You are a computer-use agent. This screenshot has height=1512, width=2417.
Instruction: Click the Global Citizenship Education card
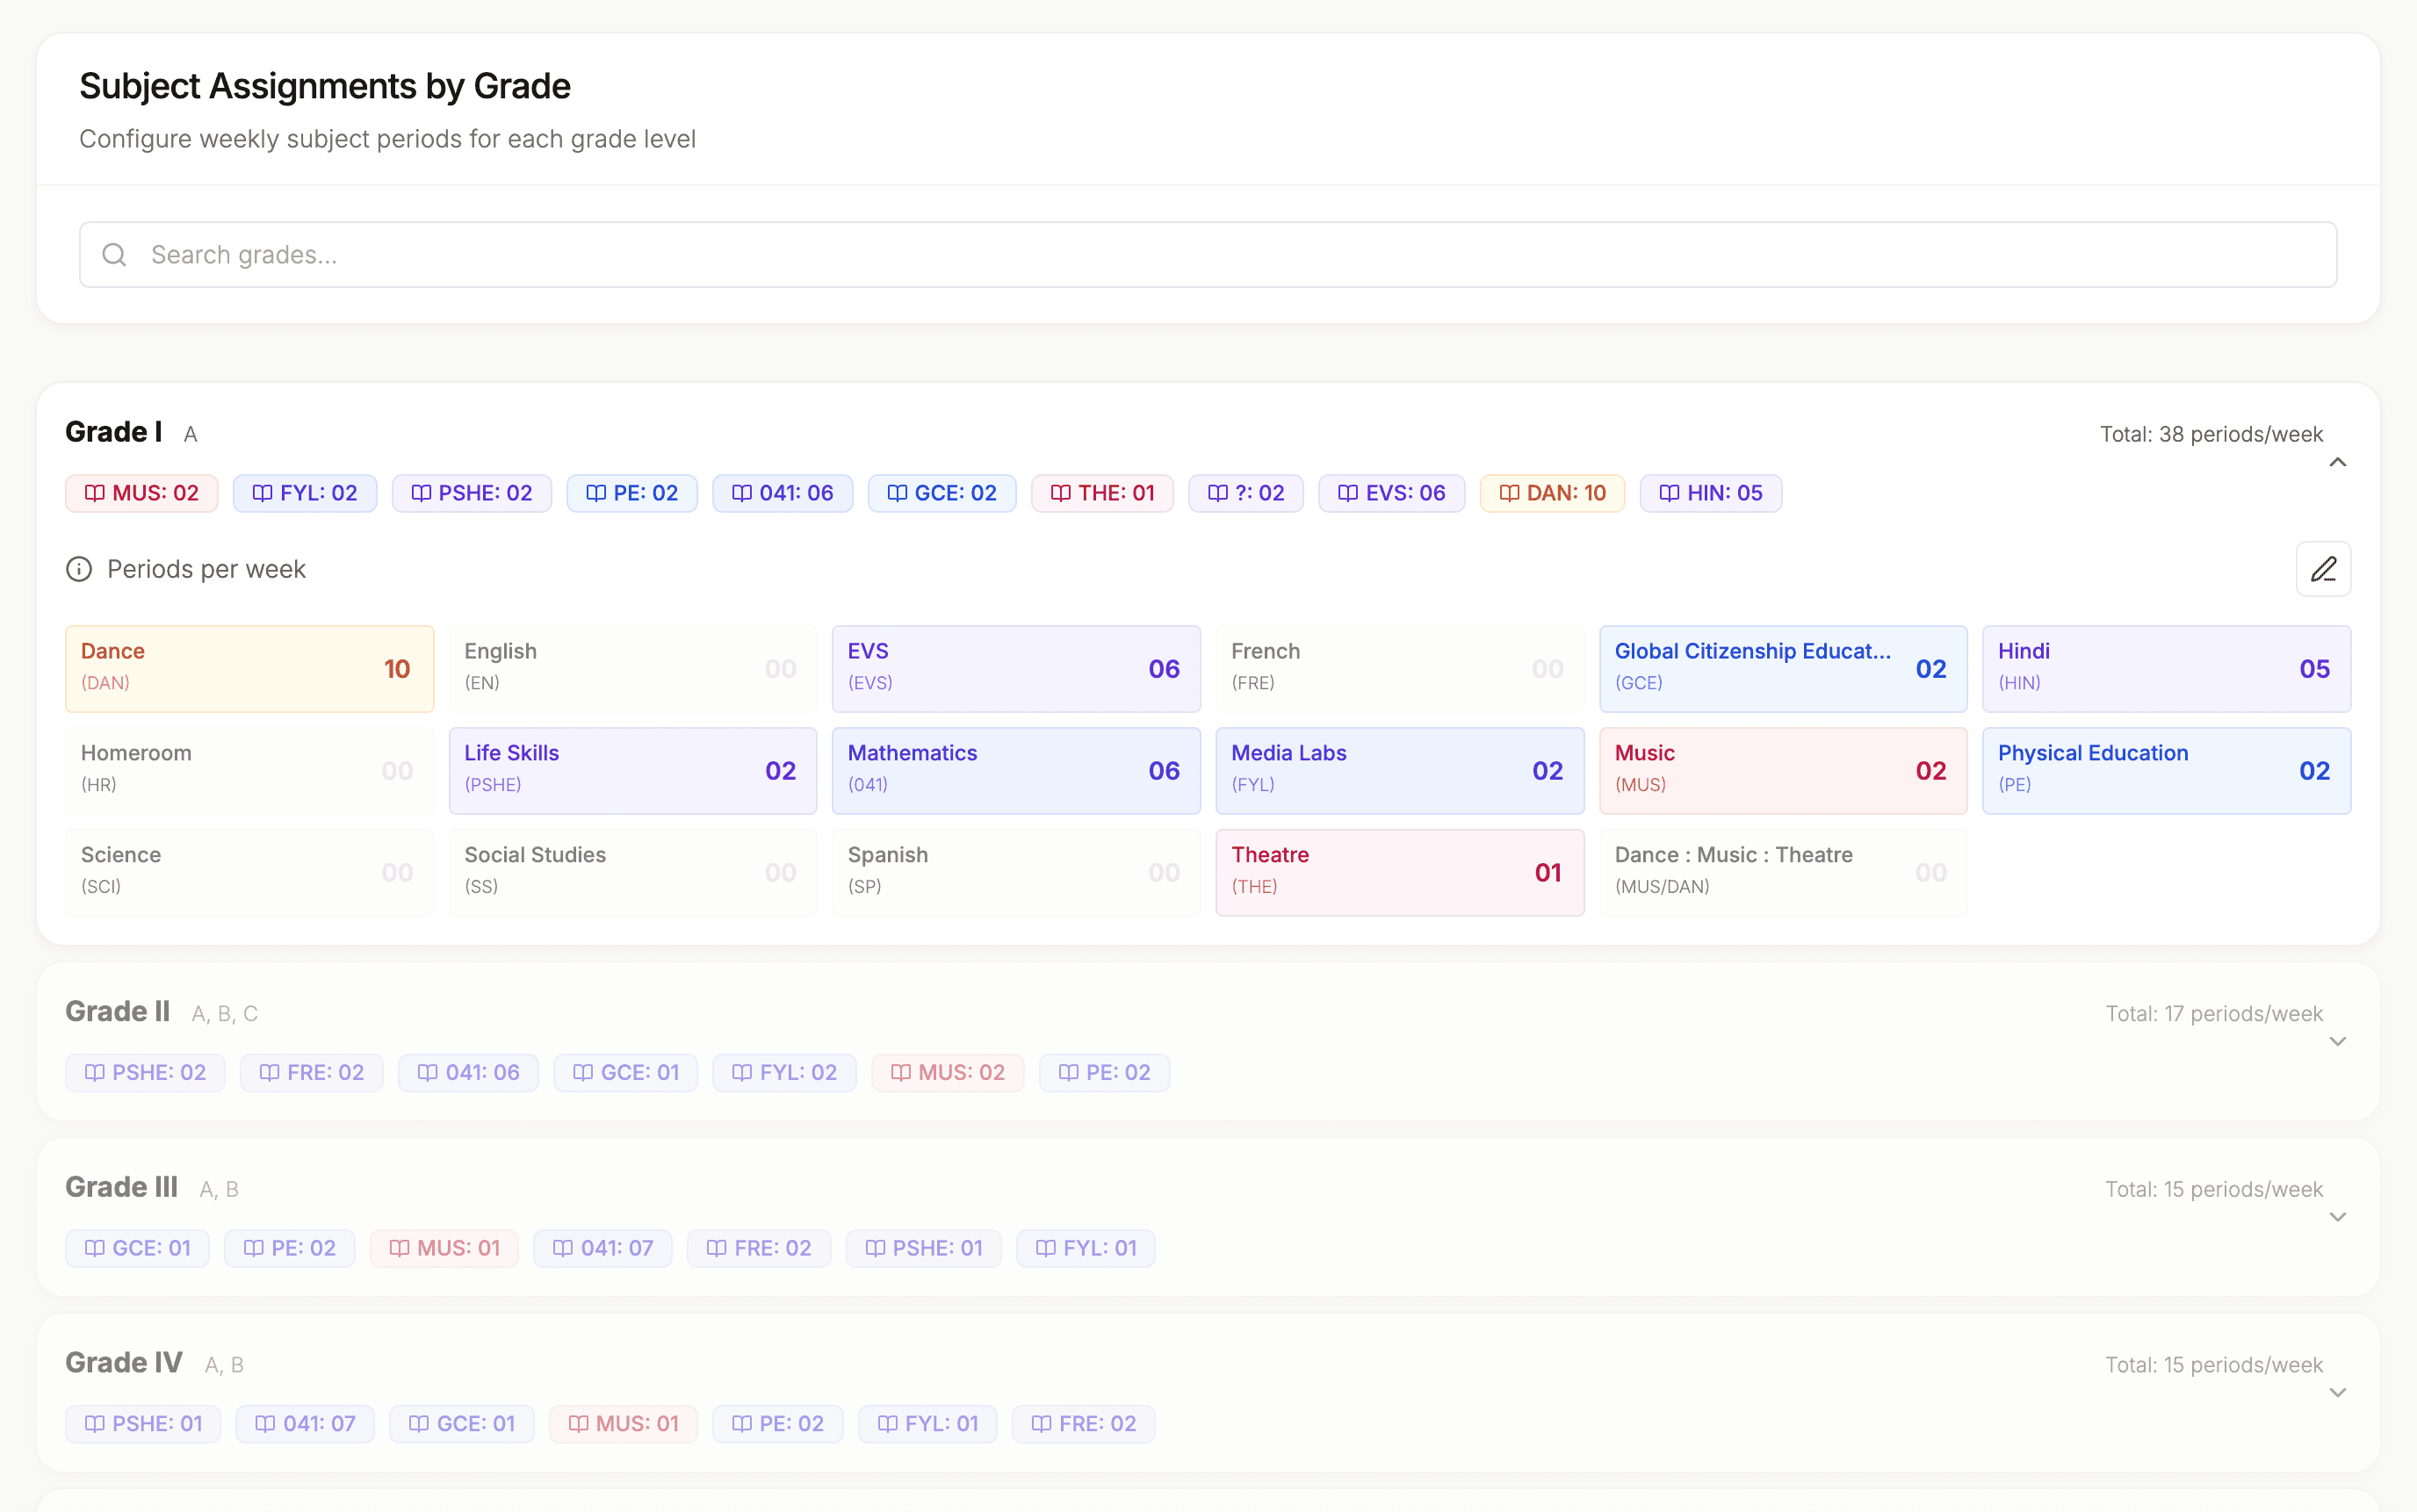point(1782,668)
